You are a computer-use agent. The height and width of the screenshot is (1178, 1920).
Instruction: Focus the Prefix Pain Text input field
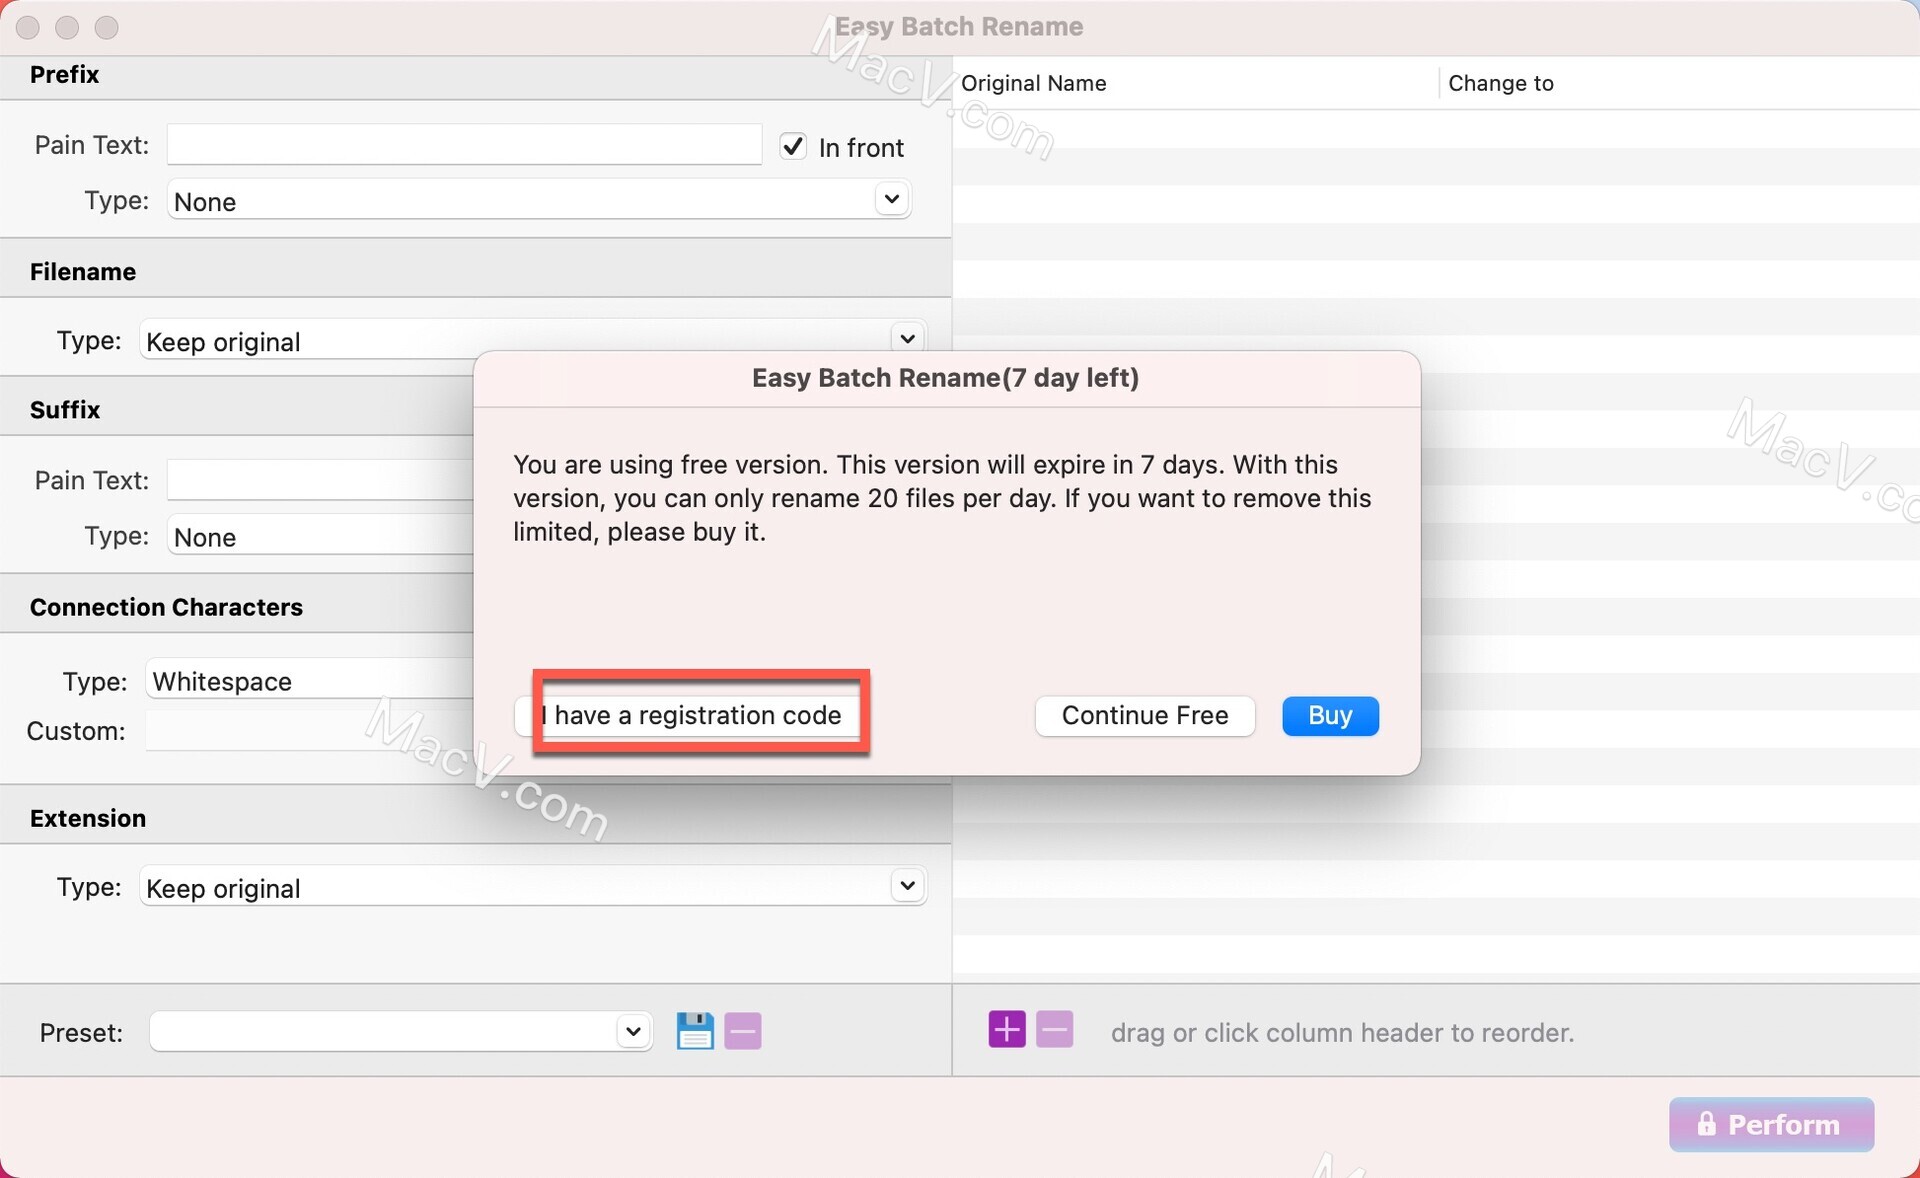click(465, 144)
